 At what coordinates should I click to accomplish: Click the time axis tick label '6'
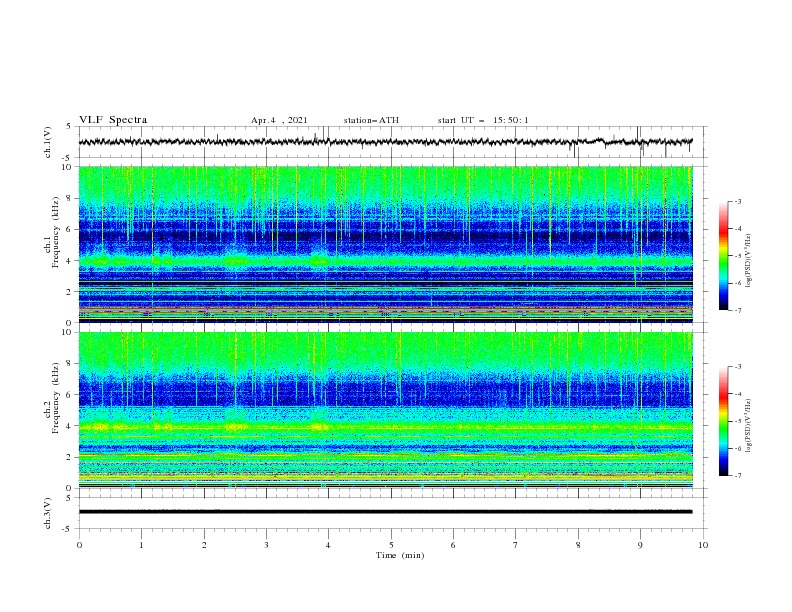click(453, 545)
